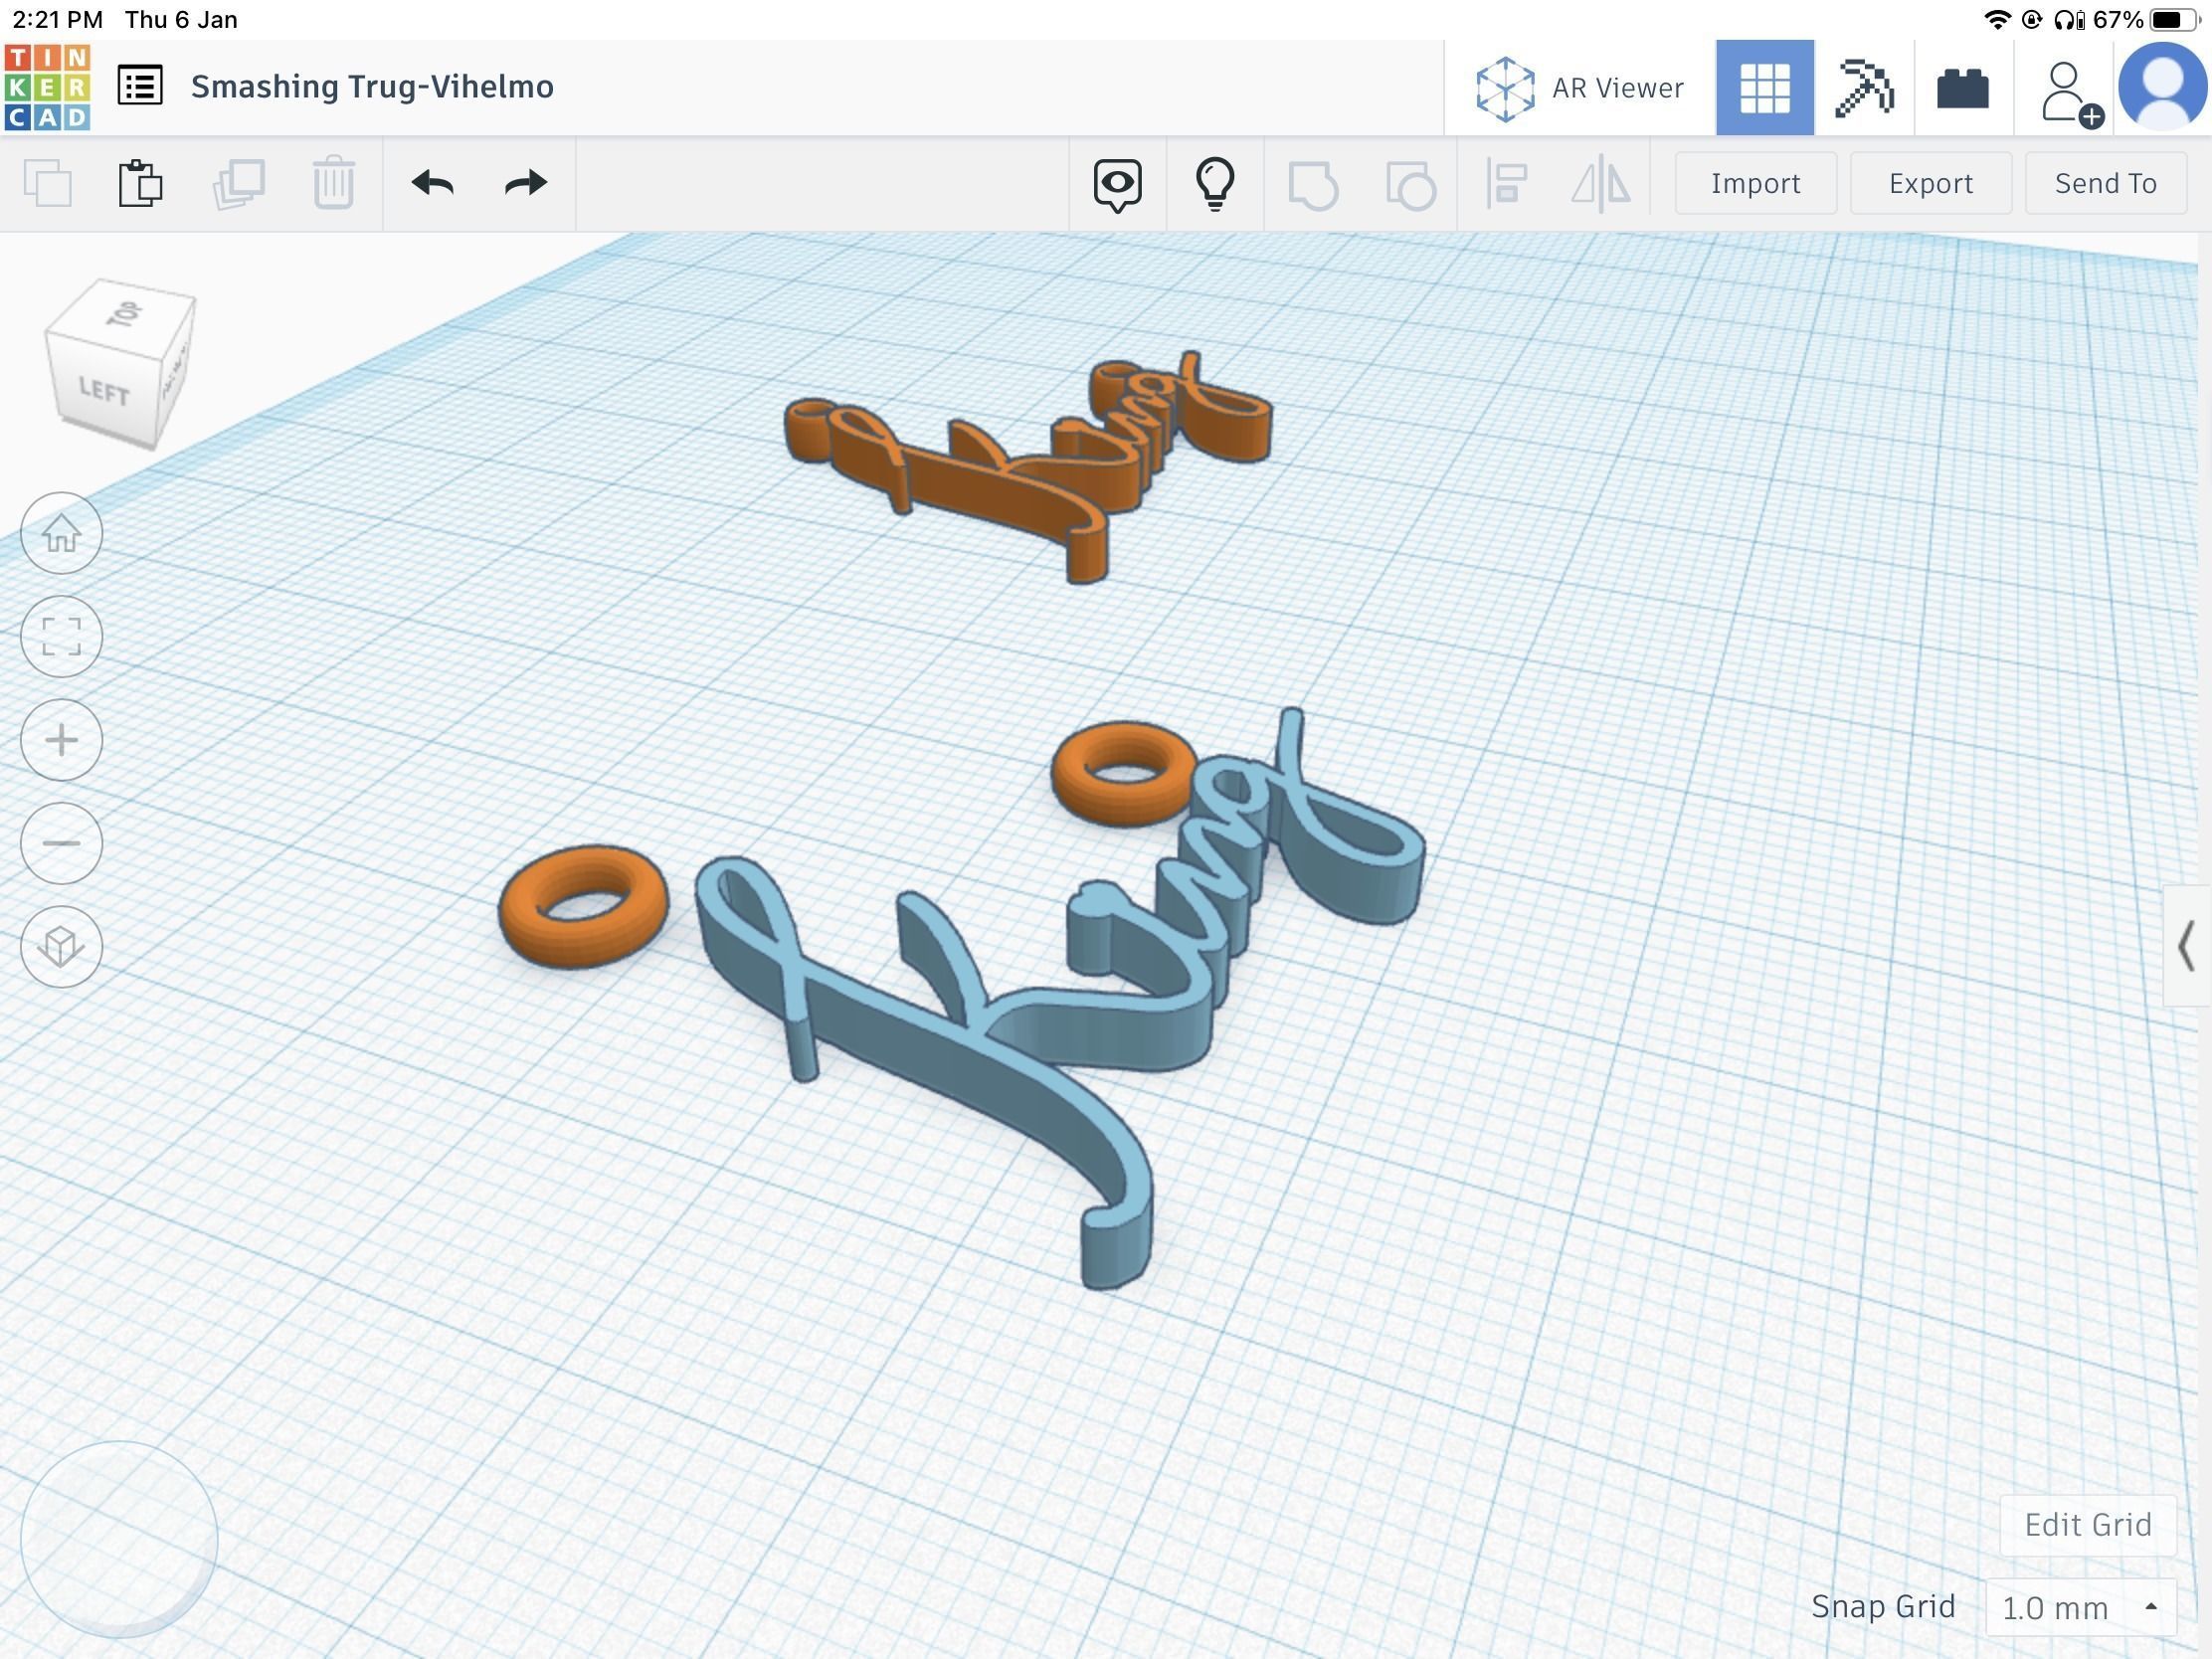Toggle the notes visibility eye icon
Image resolution: width=2212 pixels, height=1659 pixels.
pos(1117,185)
